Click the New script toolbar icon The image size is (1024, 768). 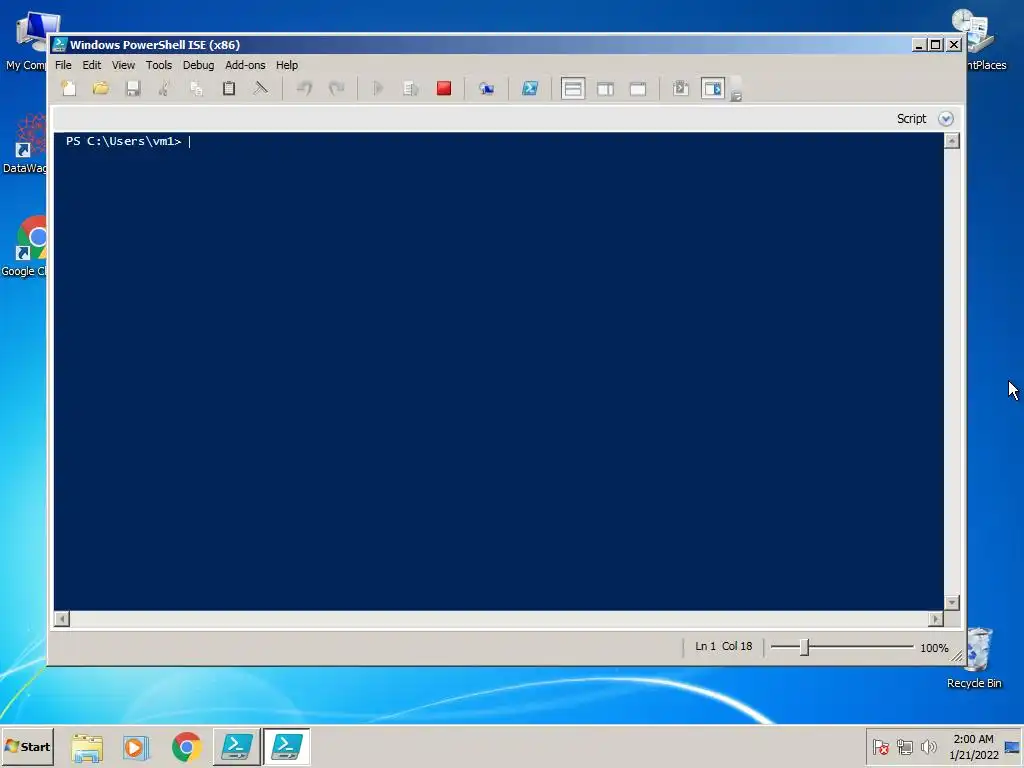tap(69, 88)
